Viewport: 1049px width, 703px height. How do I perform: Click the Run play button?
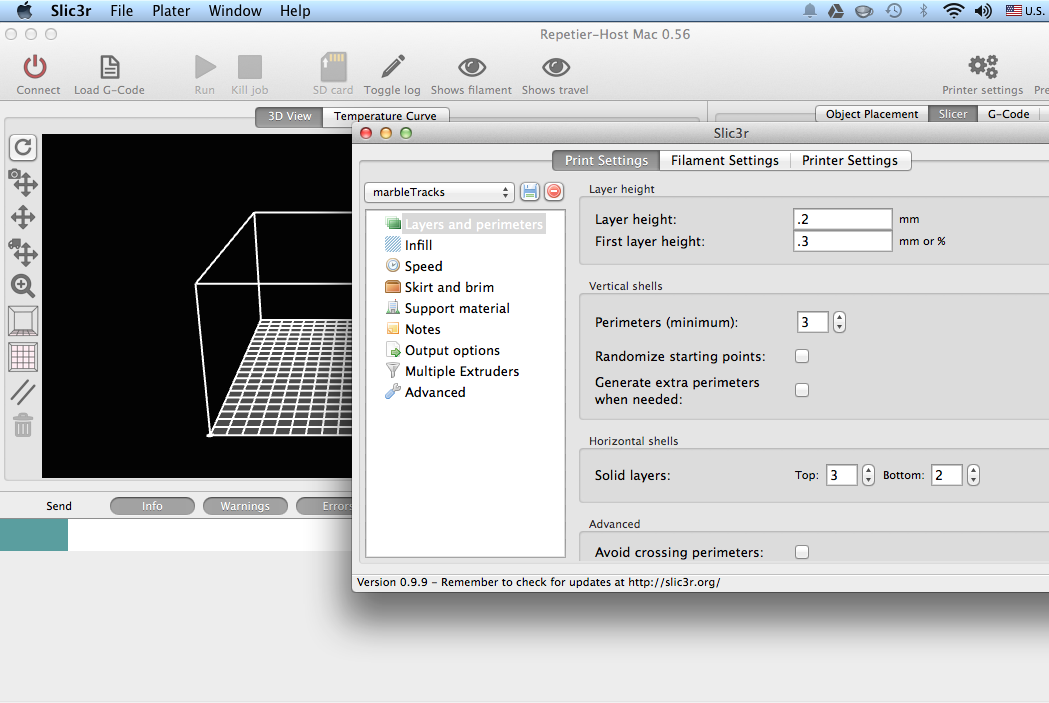[205, 67]
